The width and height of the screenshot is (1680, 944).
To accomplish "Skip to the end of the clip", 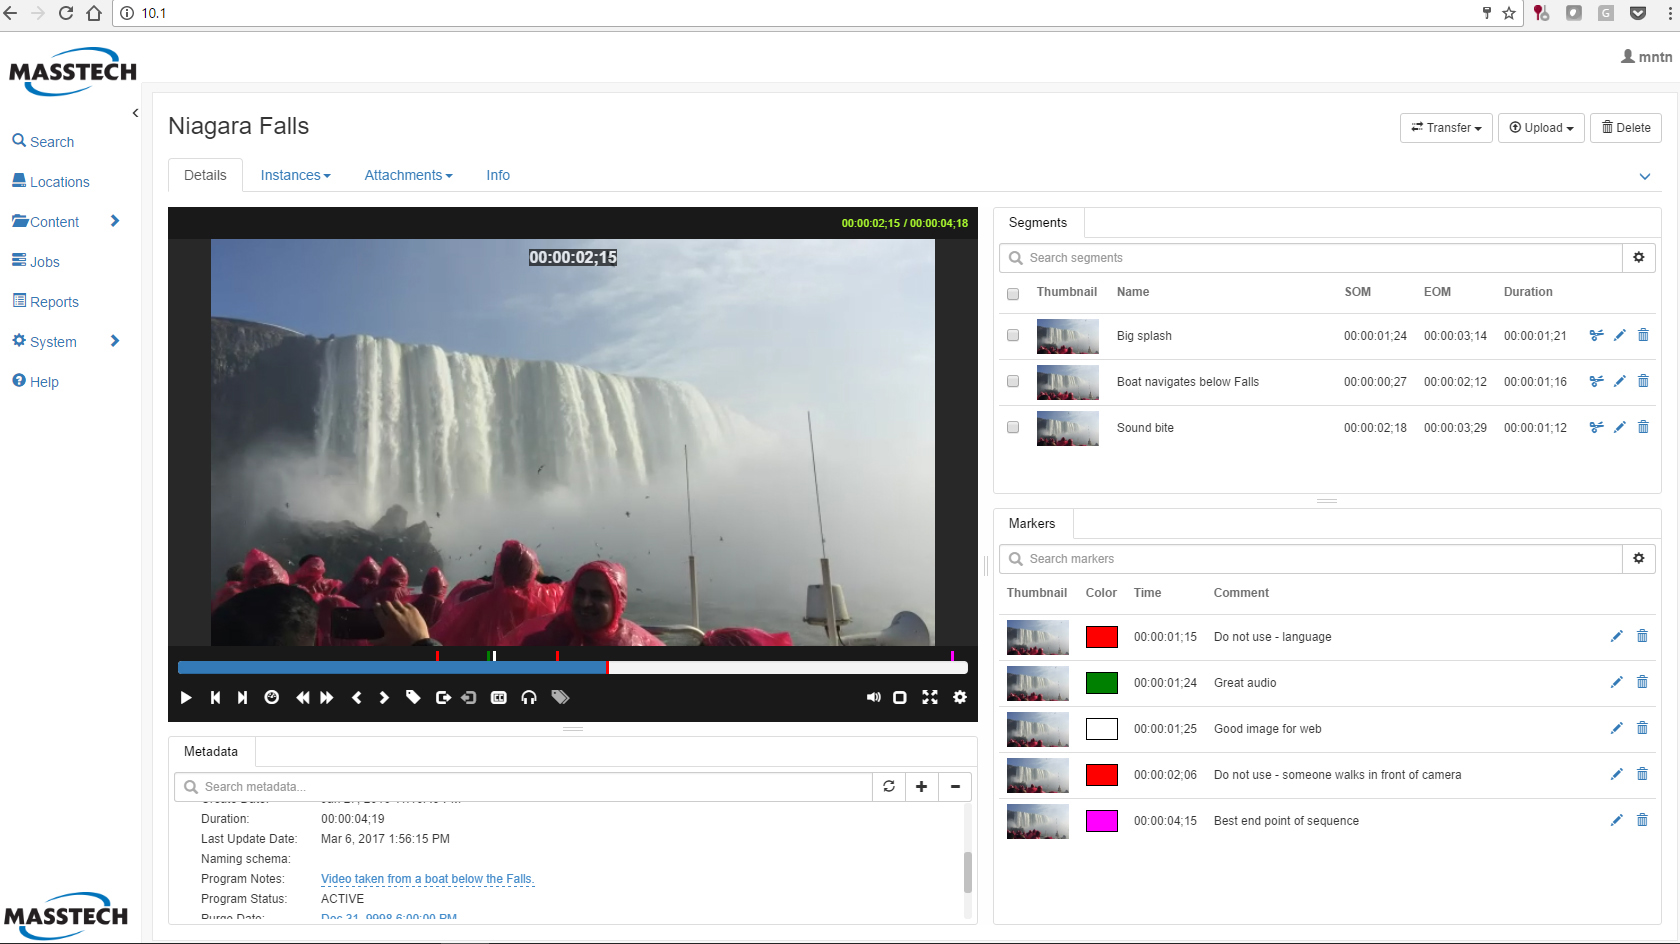I will point(242,697).
